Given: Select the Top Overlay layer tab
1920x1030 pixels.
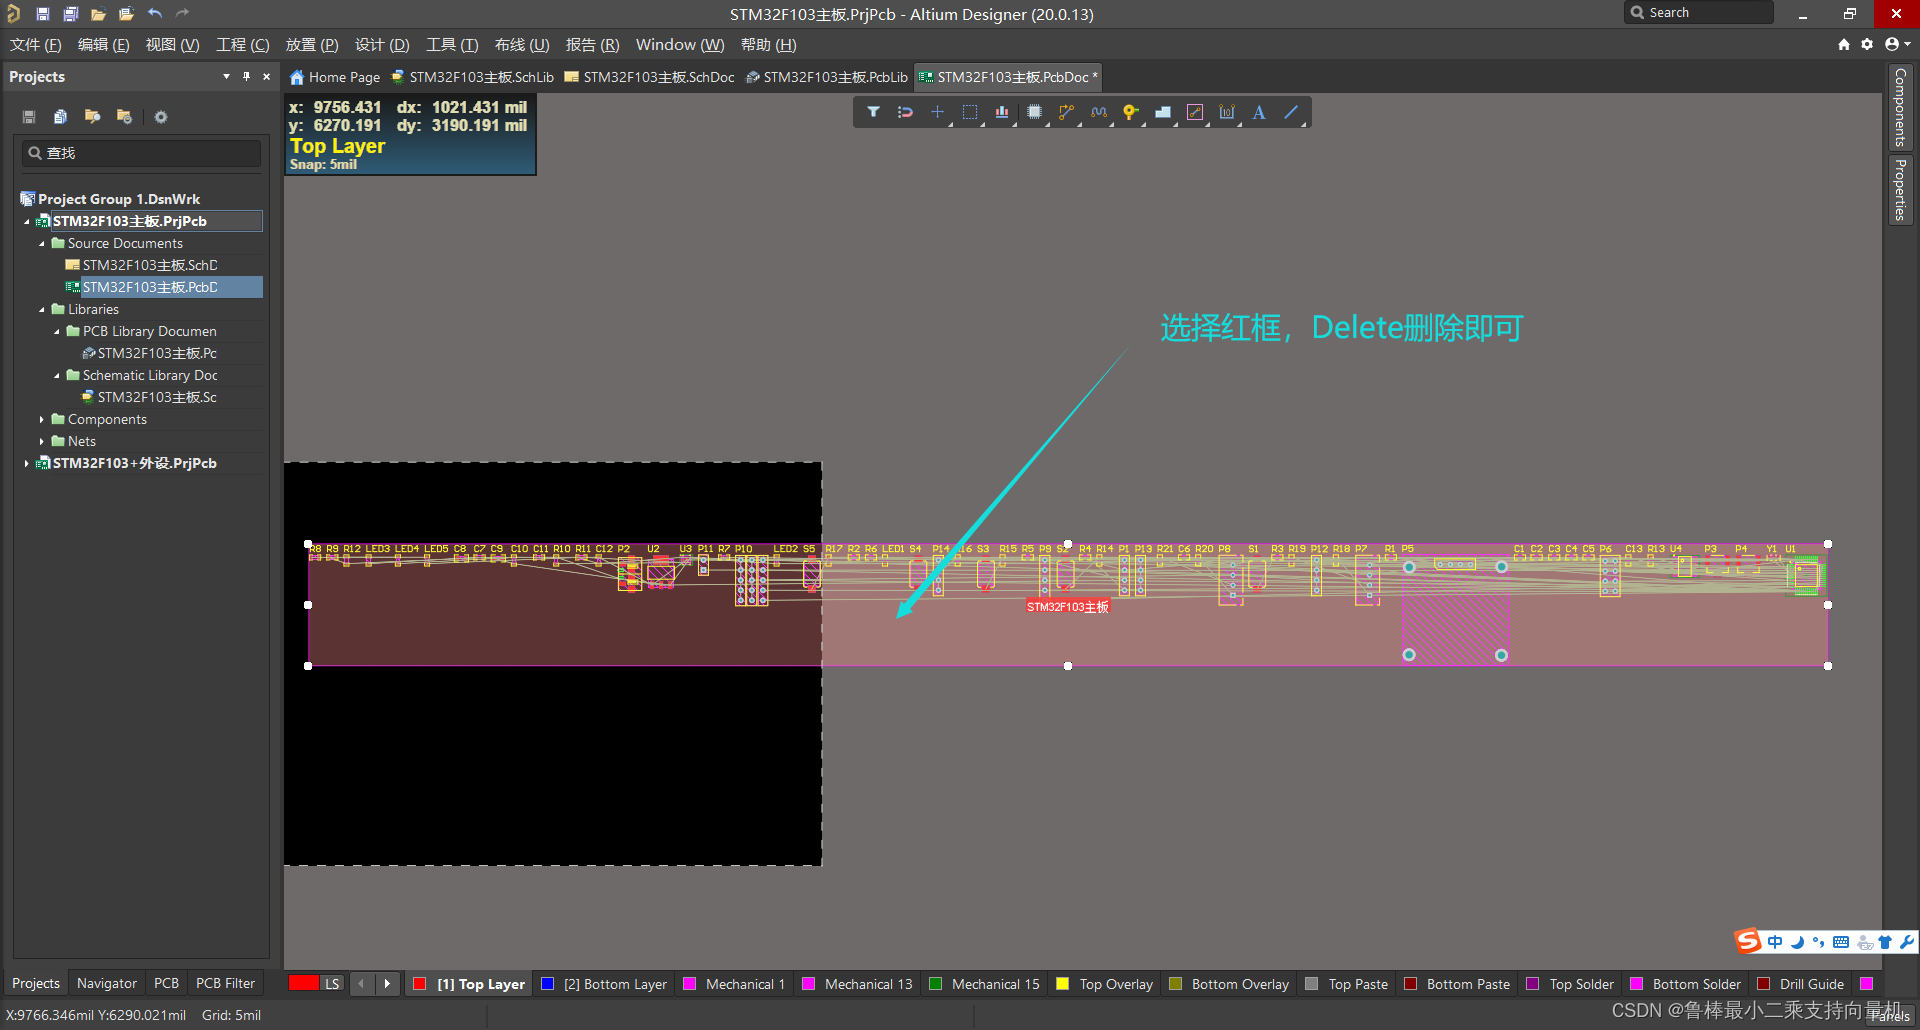Looking at the screenshot, I should [1104, 984].
